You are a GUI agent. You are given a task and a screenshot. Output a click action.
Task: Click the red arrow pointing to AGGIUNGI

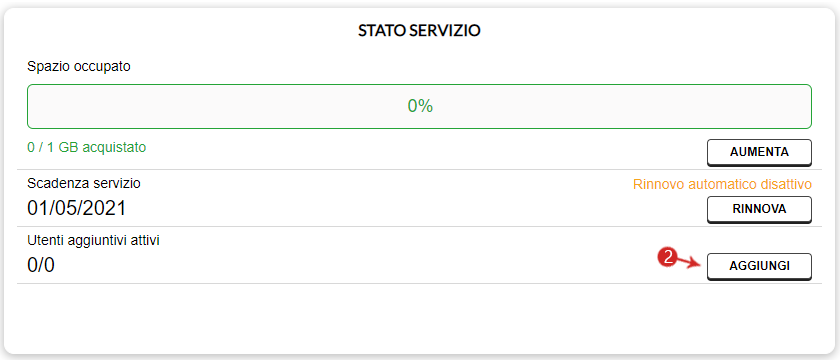click(x=688, y=262)
